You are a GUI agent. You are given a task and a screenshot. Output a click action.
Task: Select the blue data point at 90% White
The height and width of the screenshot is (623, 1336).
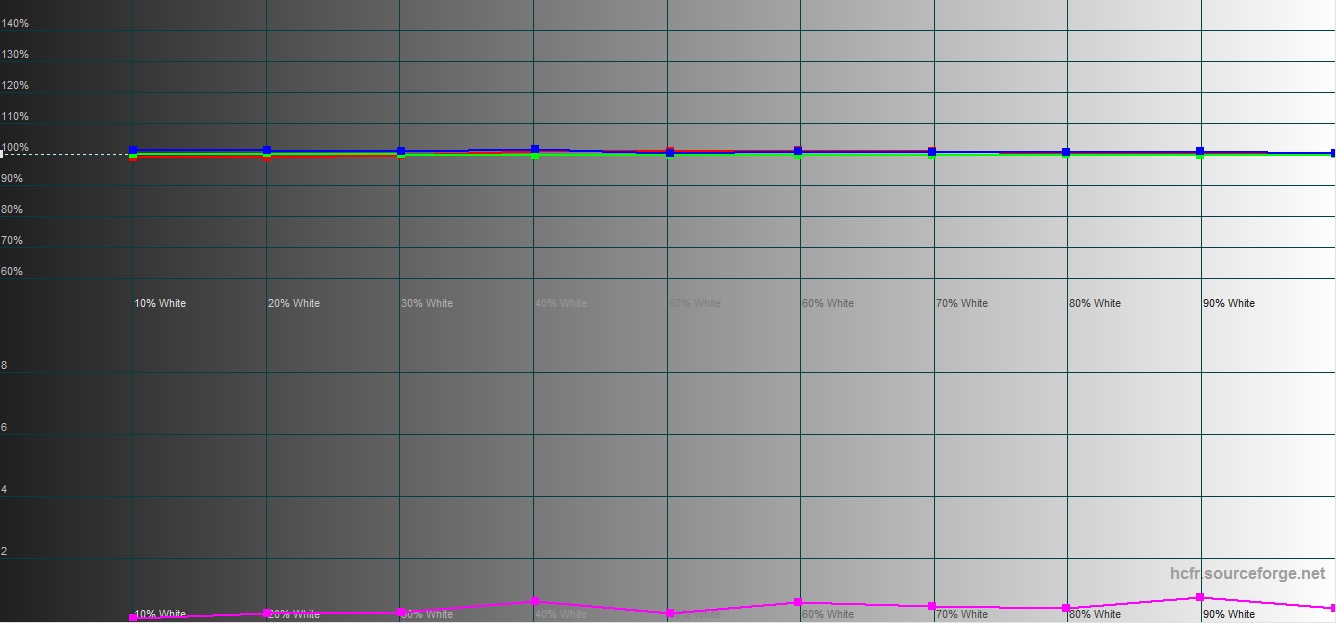coord(1200,151)
